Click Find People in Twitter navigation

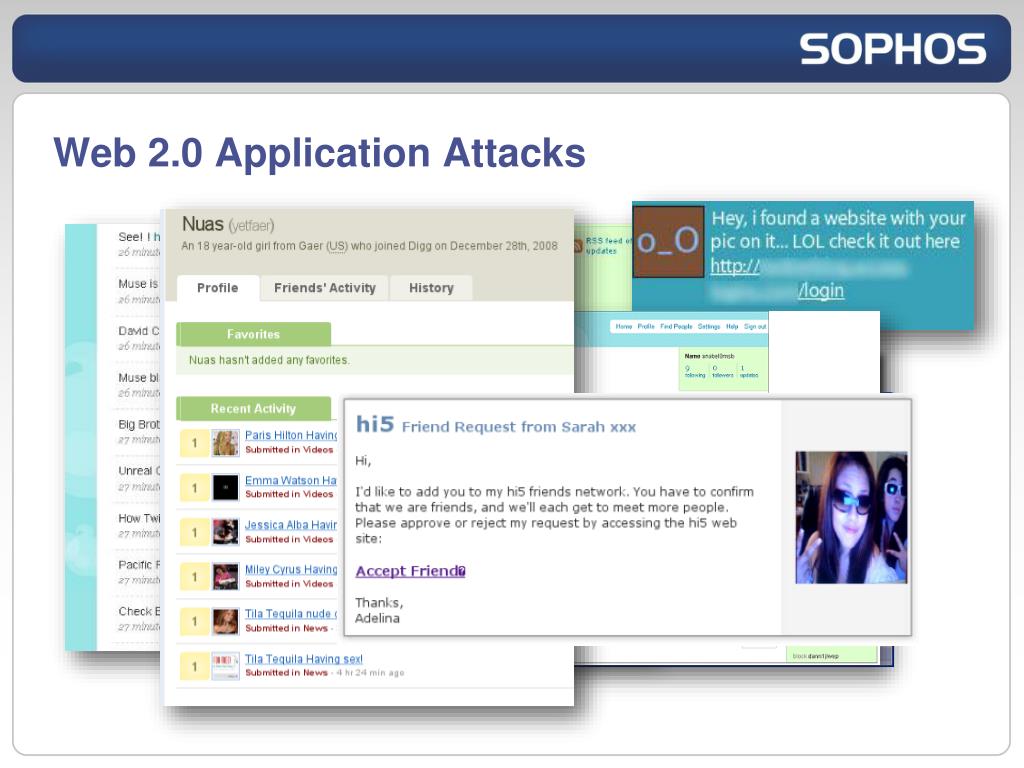[x=676, y=327]
